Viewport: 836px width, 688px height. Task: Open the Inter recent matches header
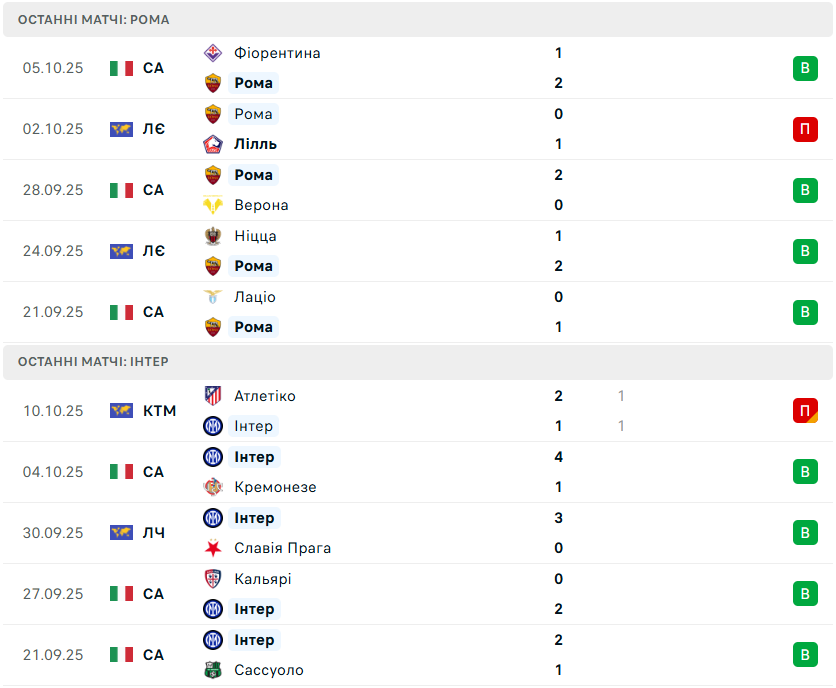[x=94, y=361]
